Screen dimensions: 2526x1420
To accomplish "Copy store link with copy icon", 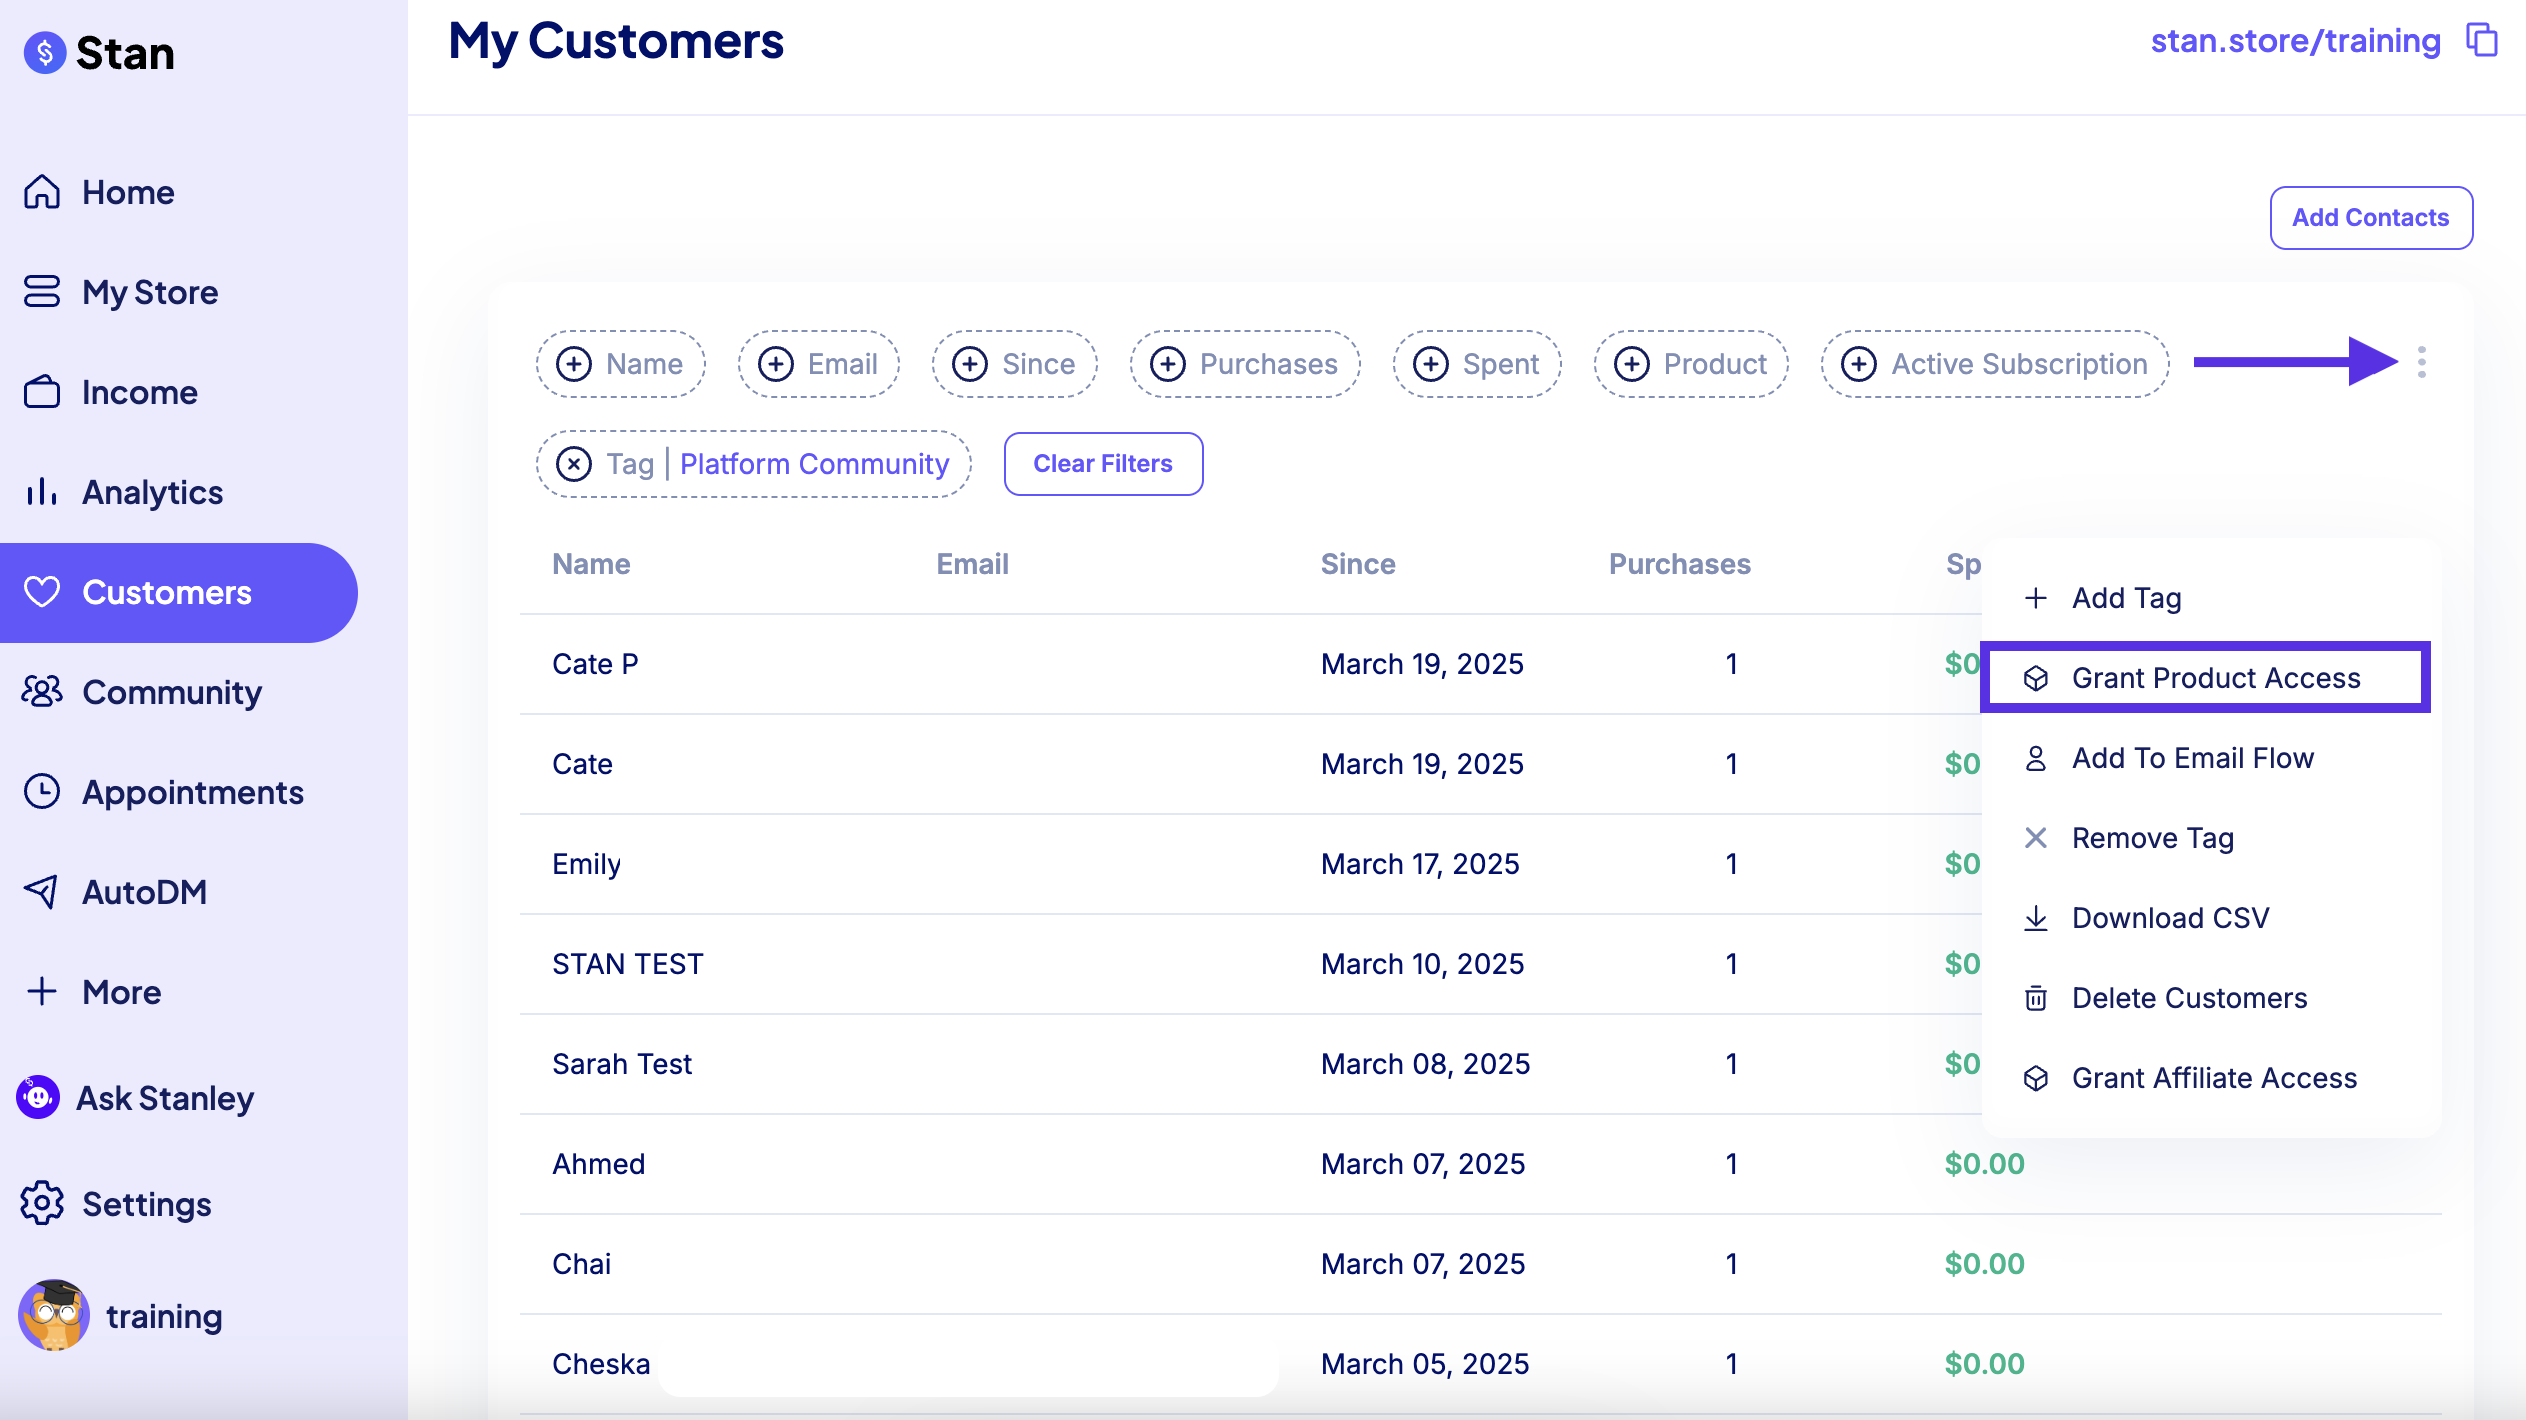I will click(x=2482, y=40).
